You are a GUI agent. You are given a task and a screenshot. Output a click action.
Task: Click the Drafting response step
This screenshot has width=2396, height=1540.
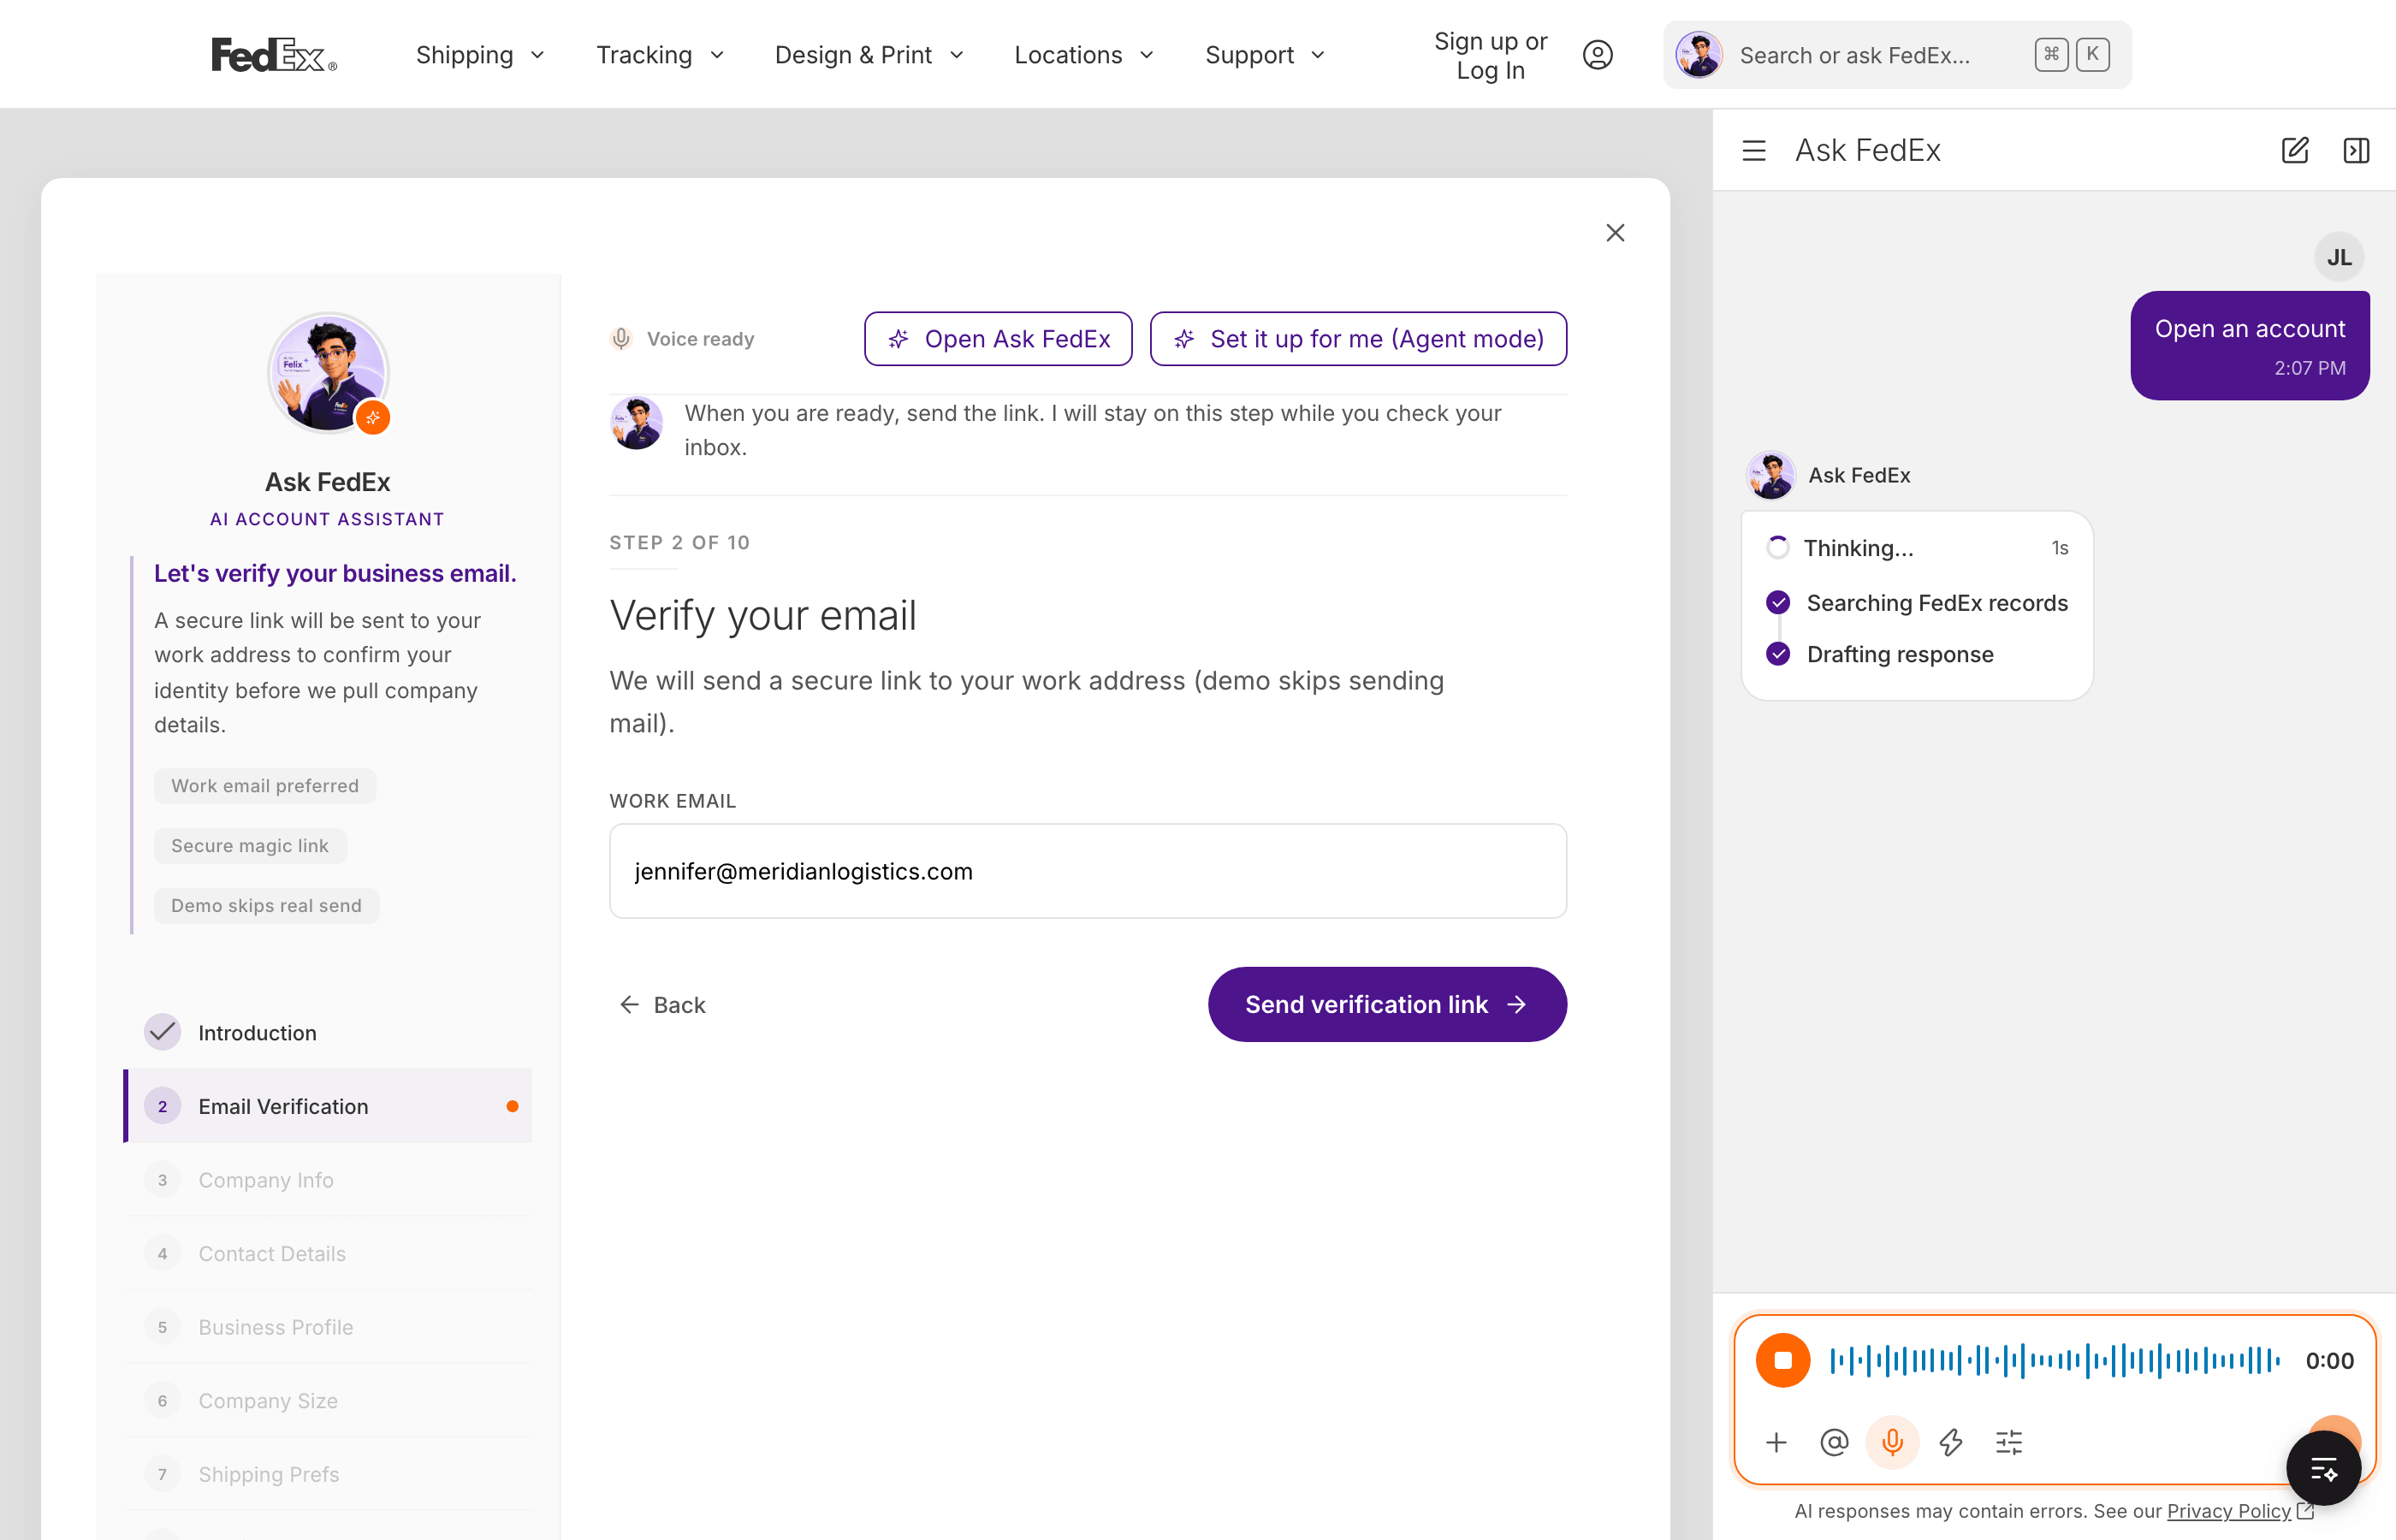pos(1880,654)
